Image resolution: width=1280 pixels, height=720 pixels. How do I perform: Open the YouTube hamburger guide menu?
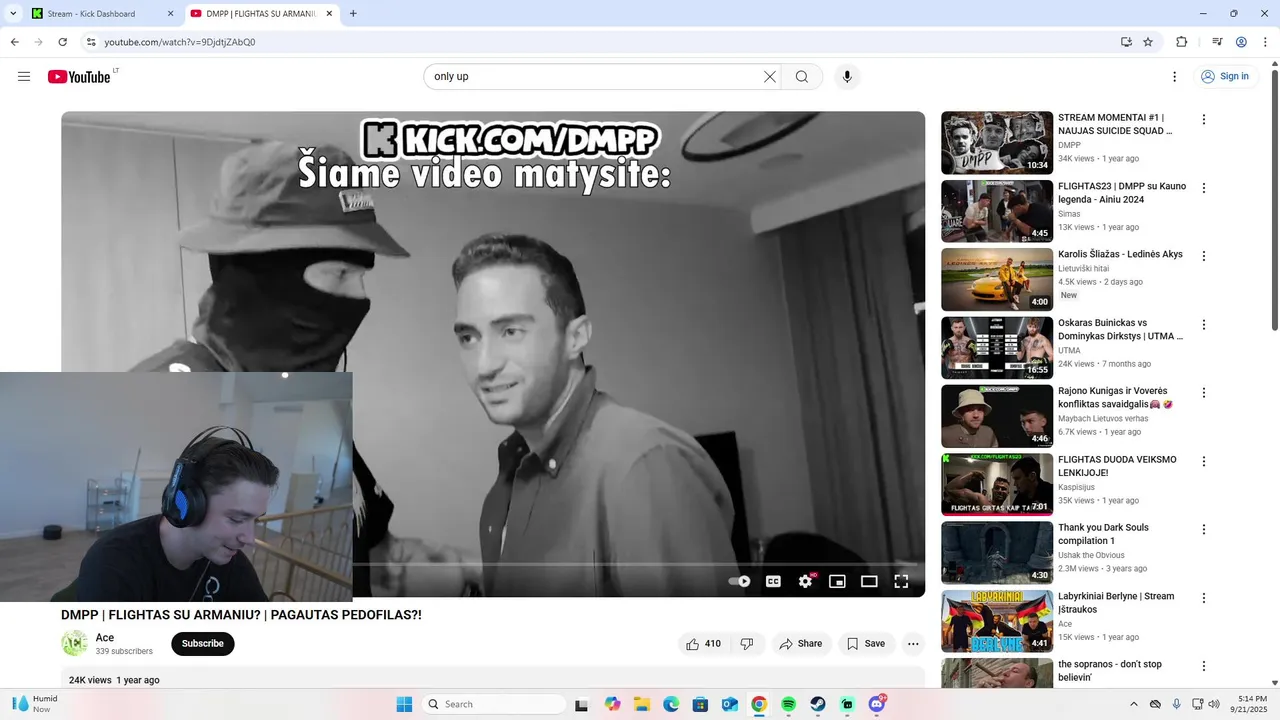pyautogui.click(x=24, y=77)
